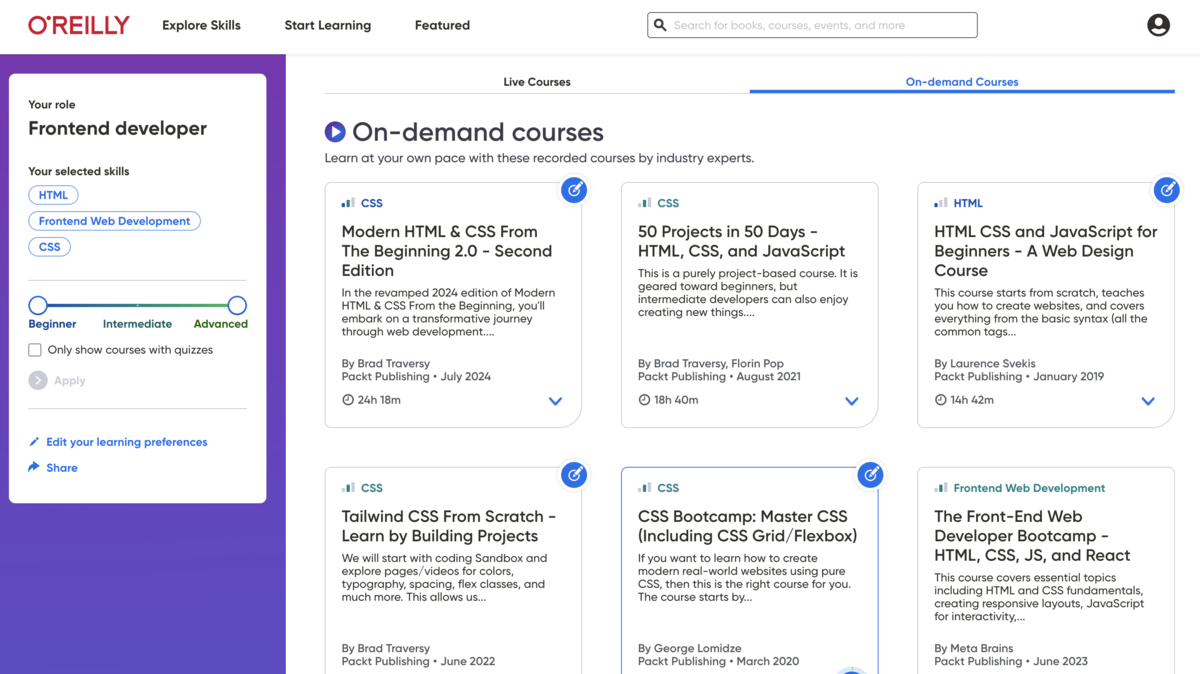Screen dimensions: 1200x674
Task: Open the user account profile icon
Action: click(1158, 25)
